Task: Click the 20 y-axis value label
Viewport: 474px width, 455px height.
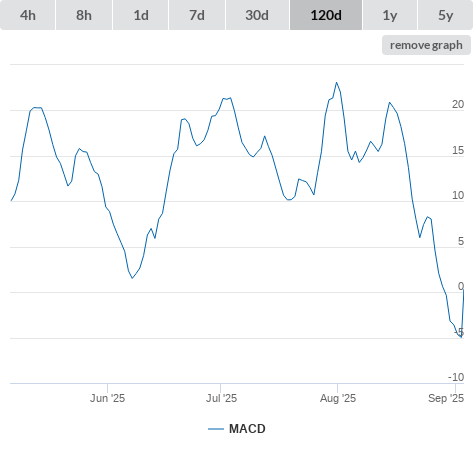Action: tap(458, 105)
